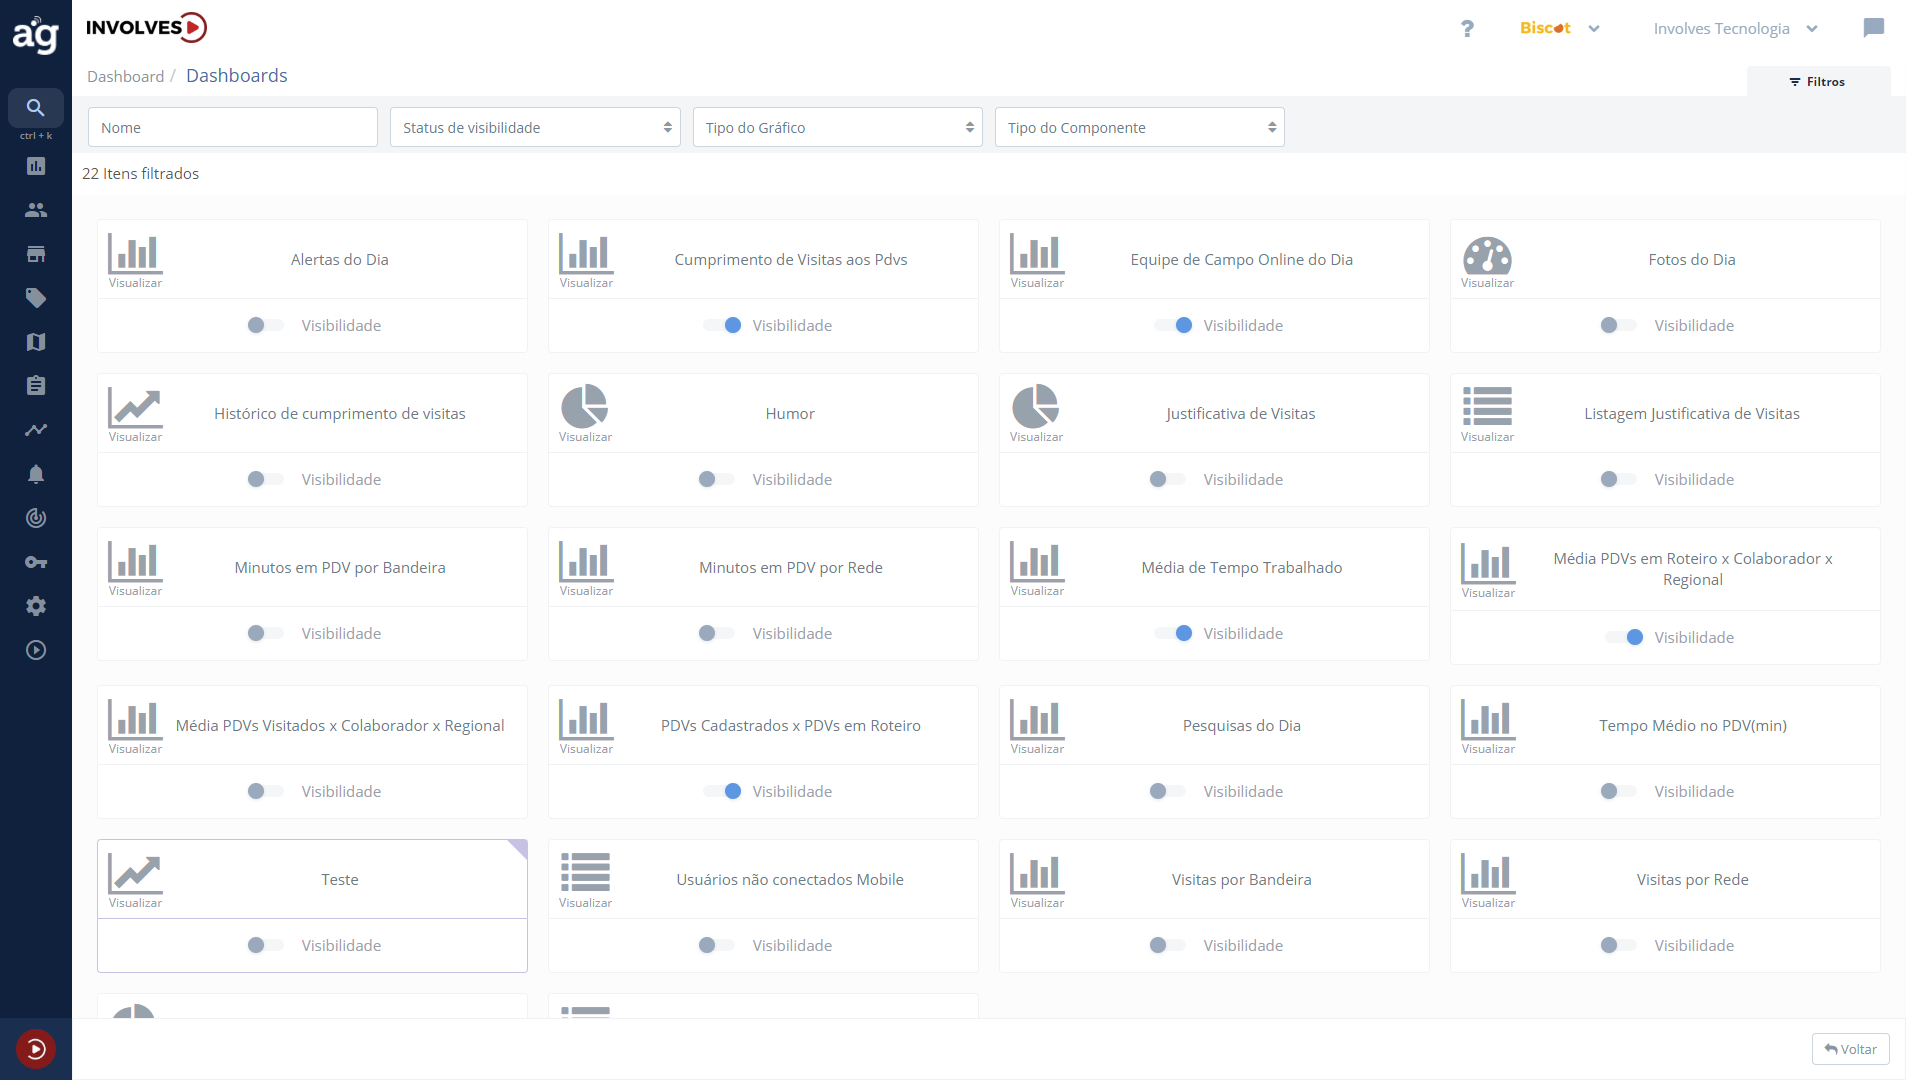Click Visualizar under Média PDVs Visitados

tap(135, 749)
